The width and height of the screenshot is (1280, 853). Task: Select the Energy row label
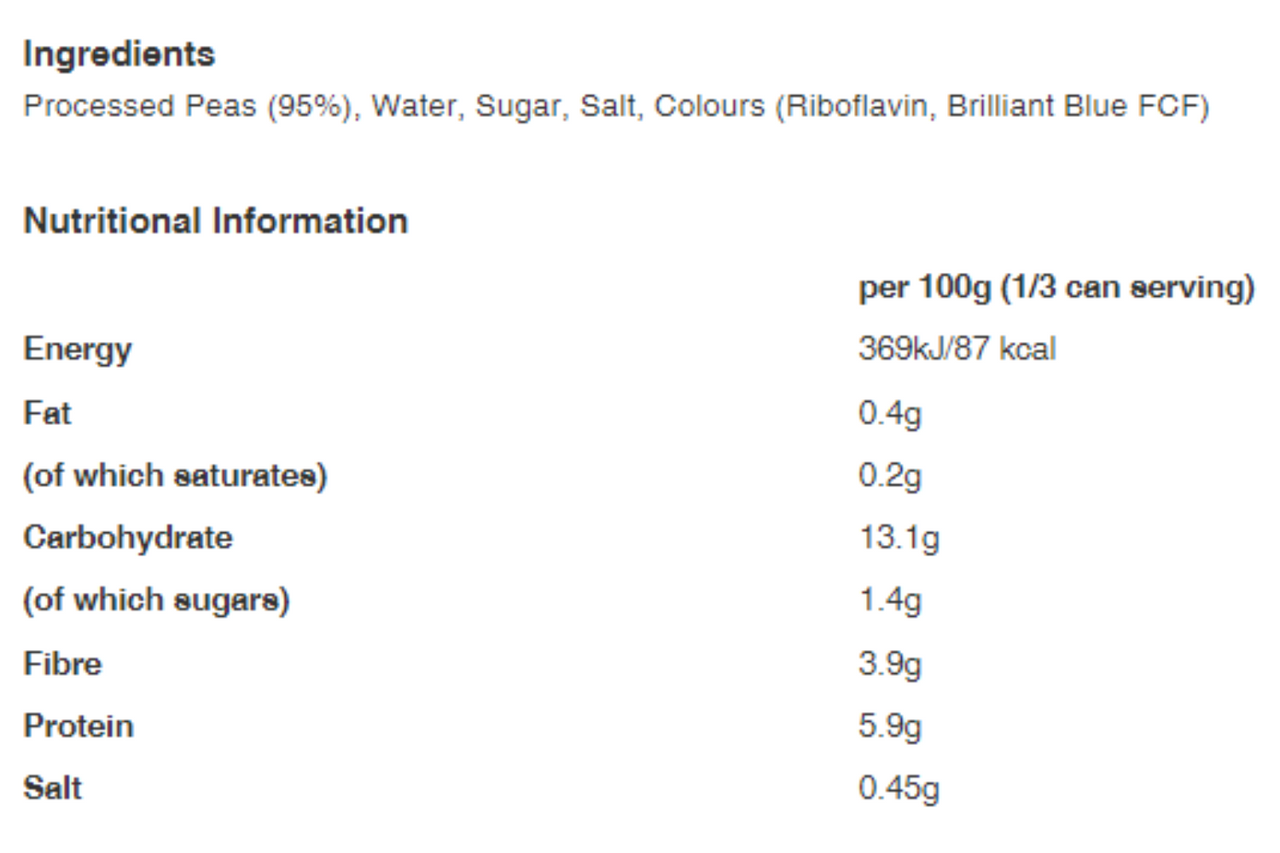77,350
